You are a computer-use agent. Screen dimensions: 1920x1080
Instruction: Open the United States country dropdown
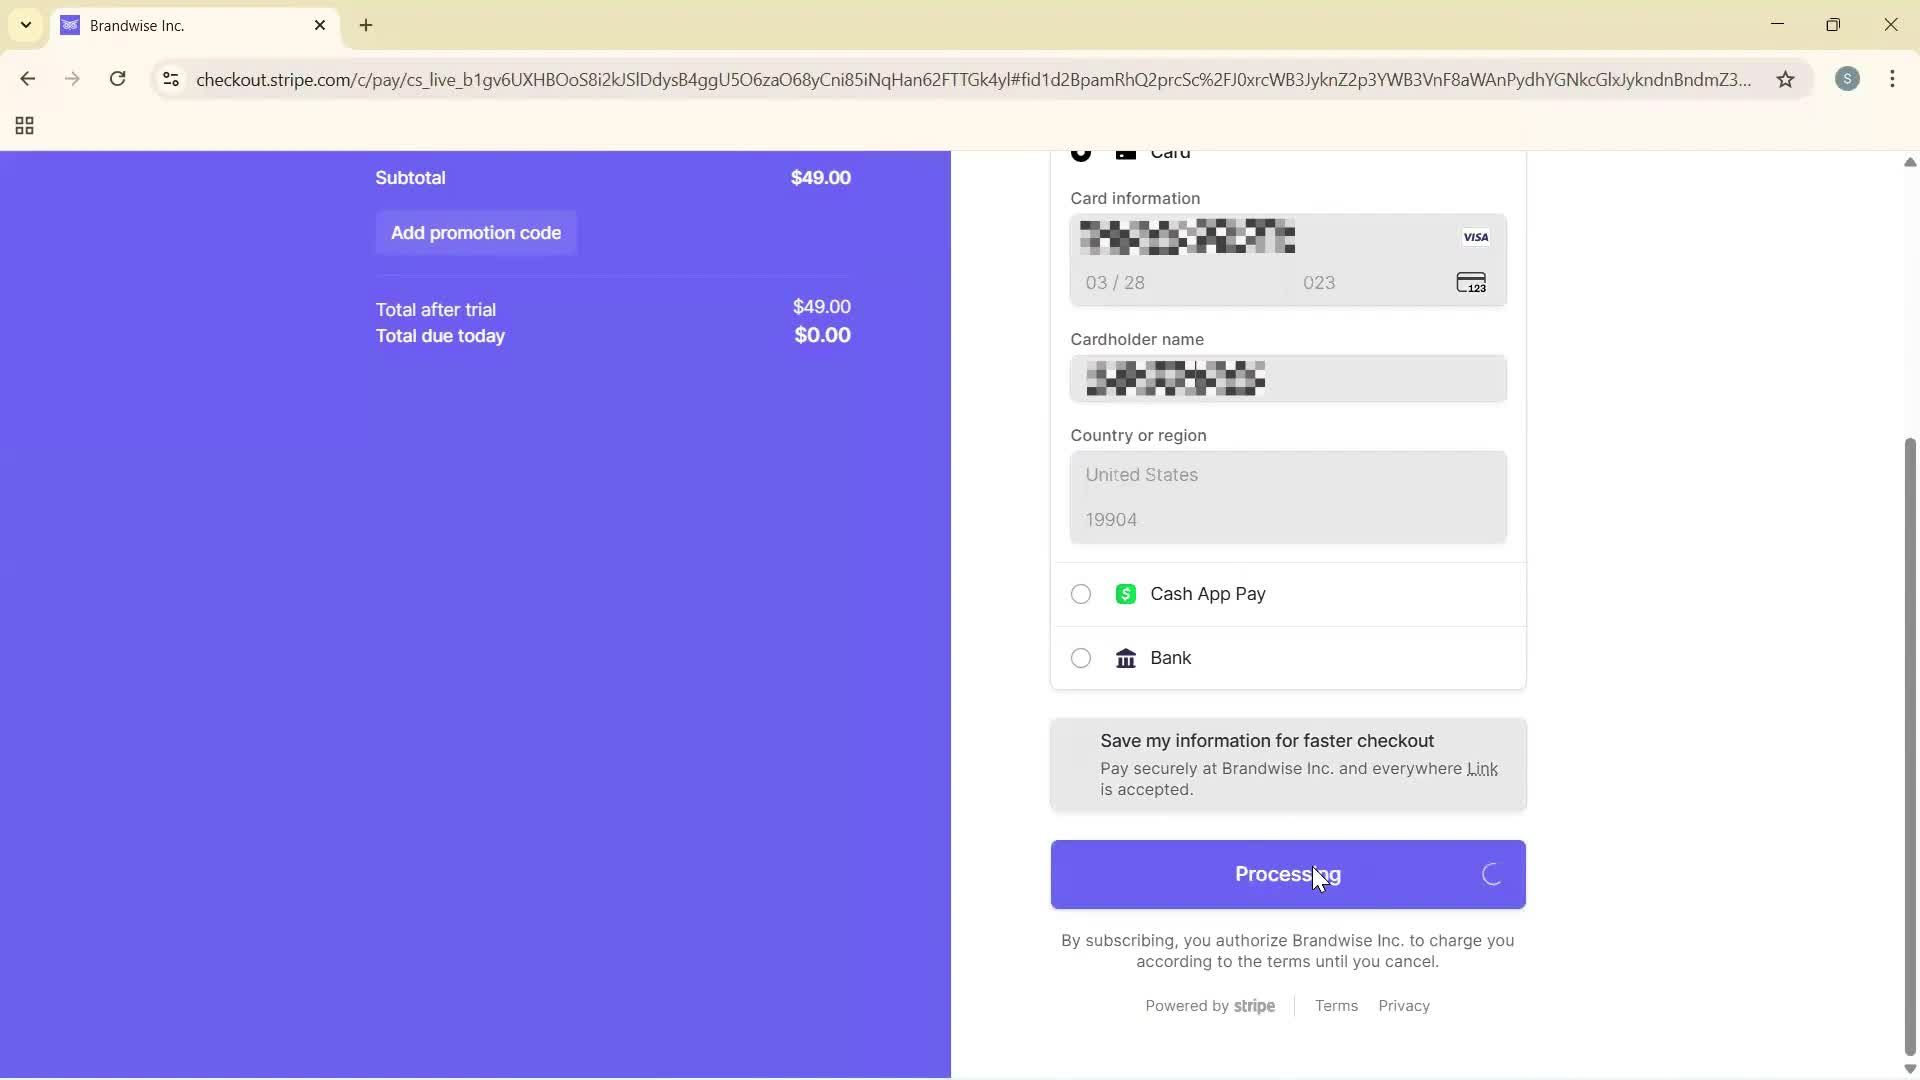click(1287, 475)
